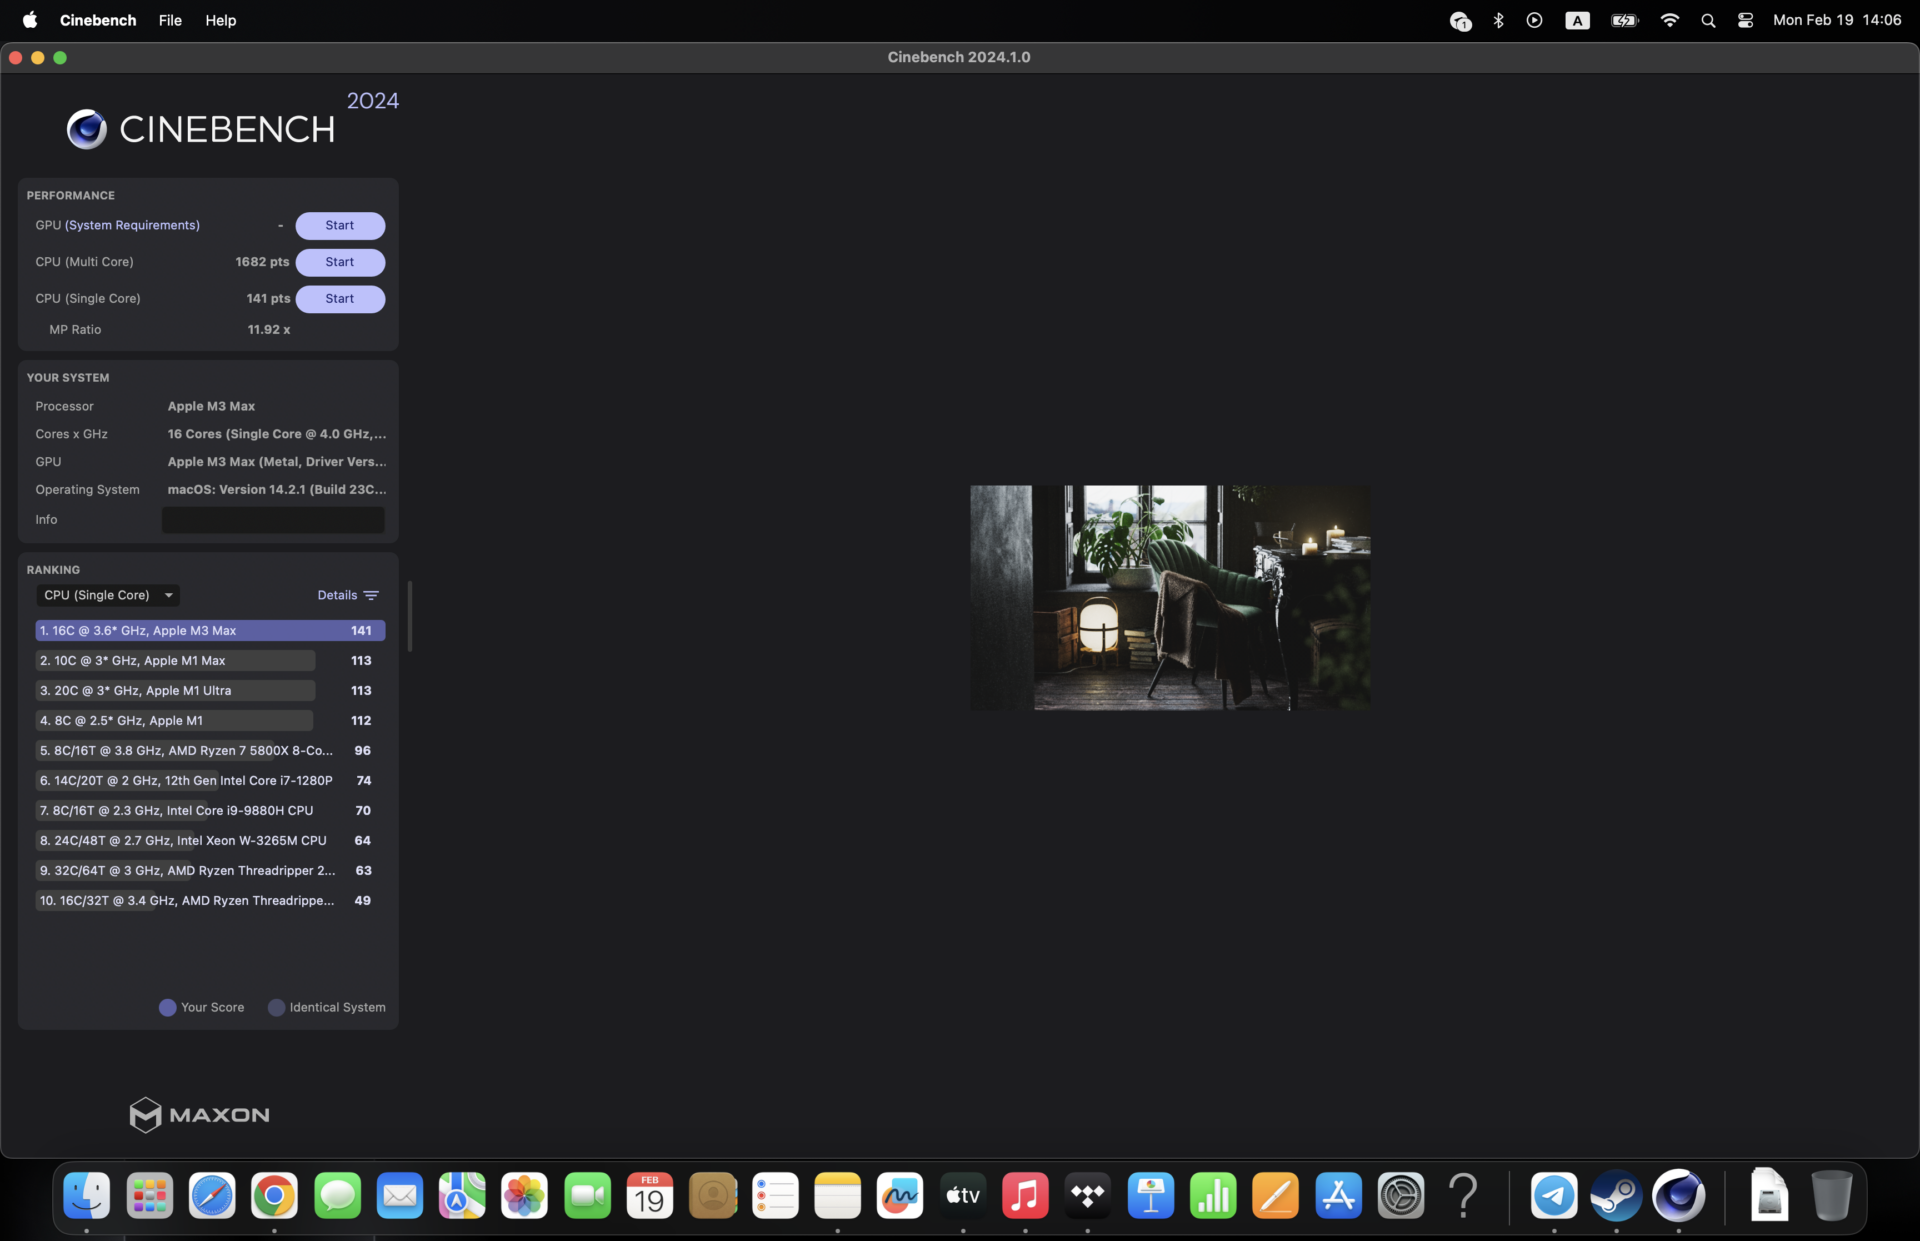Click the Now Playing menu bar icon
1920x1241 pixels.
click(x=1534, y=20)
